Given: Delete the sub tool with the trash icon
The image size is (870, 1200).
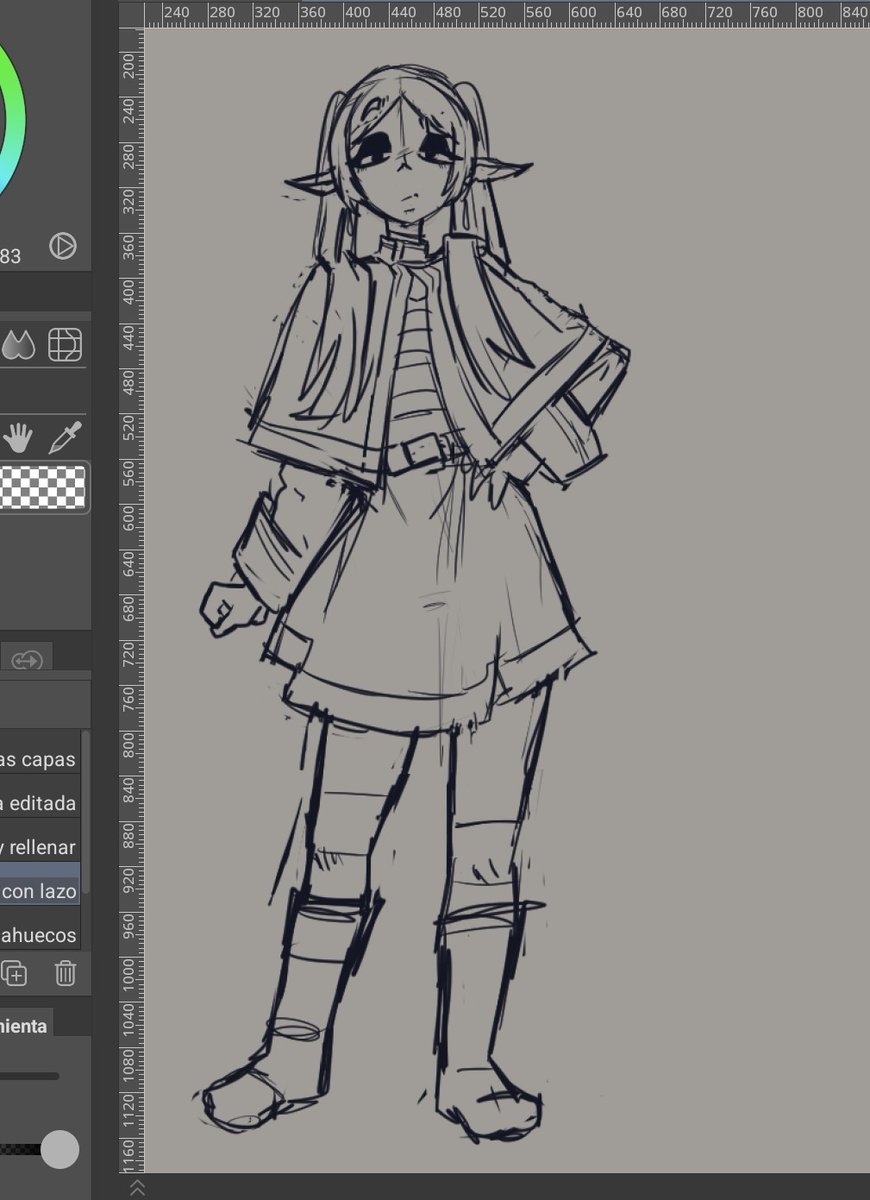Looking at the screenshot, I should coord(64,973).
